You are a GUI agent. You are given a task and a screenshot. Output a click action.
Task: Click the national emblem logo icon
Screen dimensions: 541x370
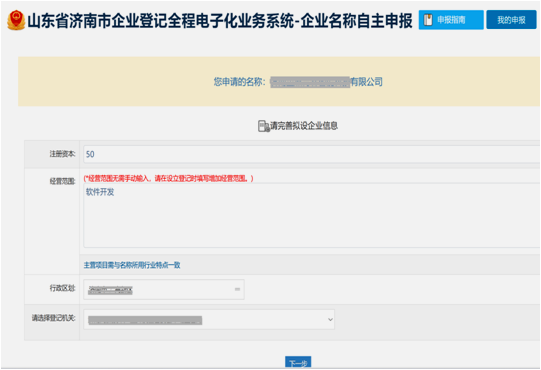tap(16, 20)
